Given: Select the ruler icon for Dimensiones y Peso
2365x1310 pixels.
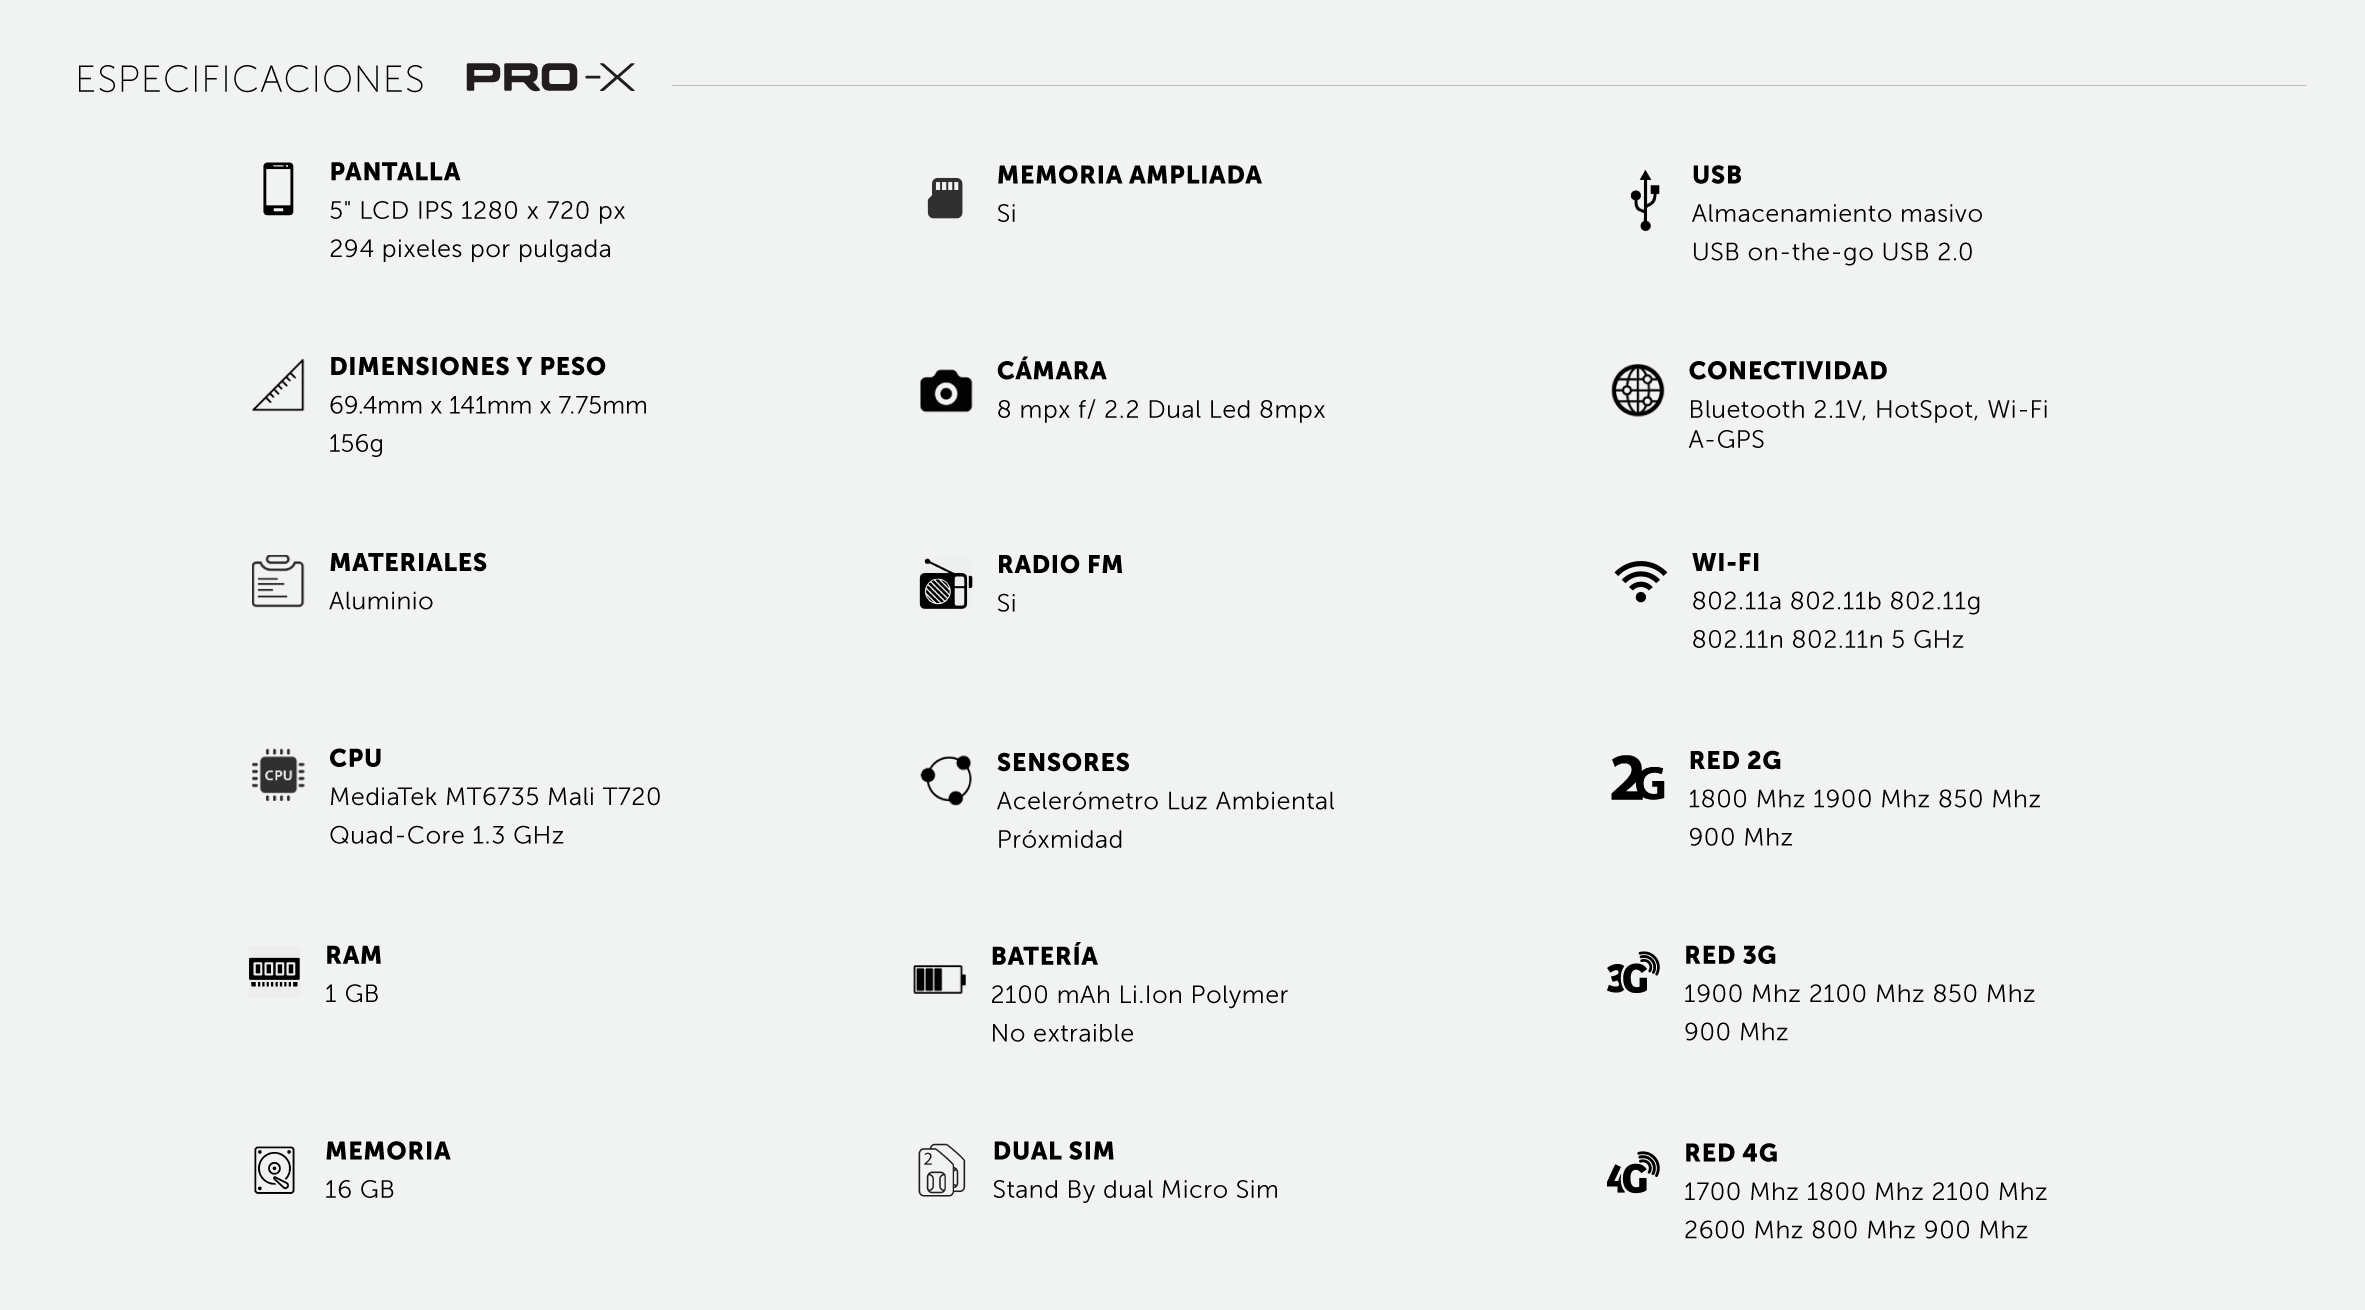Looking at the screenshot, I should 278,385.
